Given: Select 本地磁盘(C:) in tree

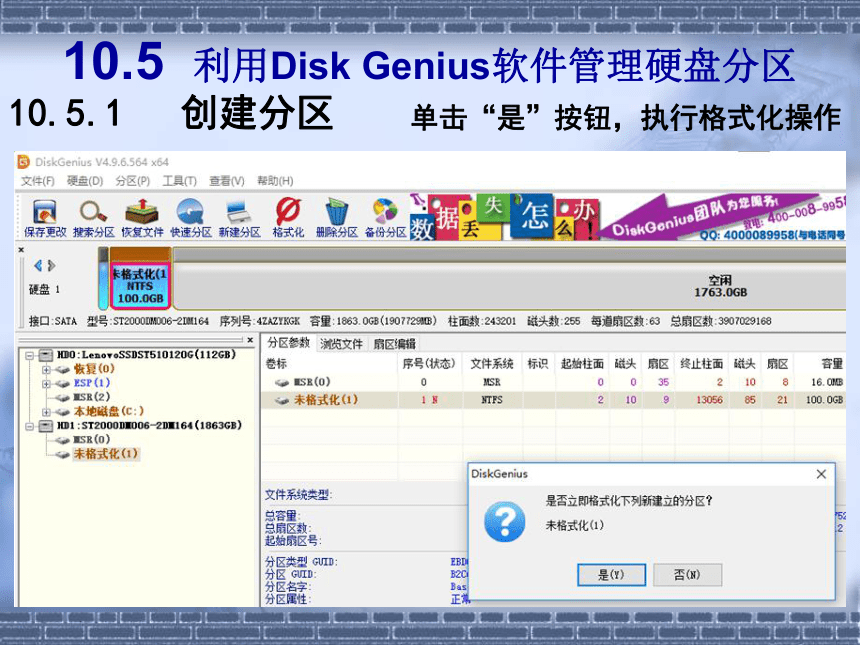Looking at the screenshot, I should click(x=109, y=411).
